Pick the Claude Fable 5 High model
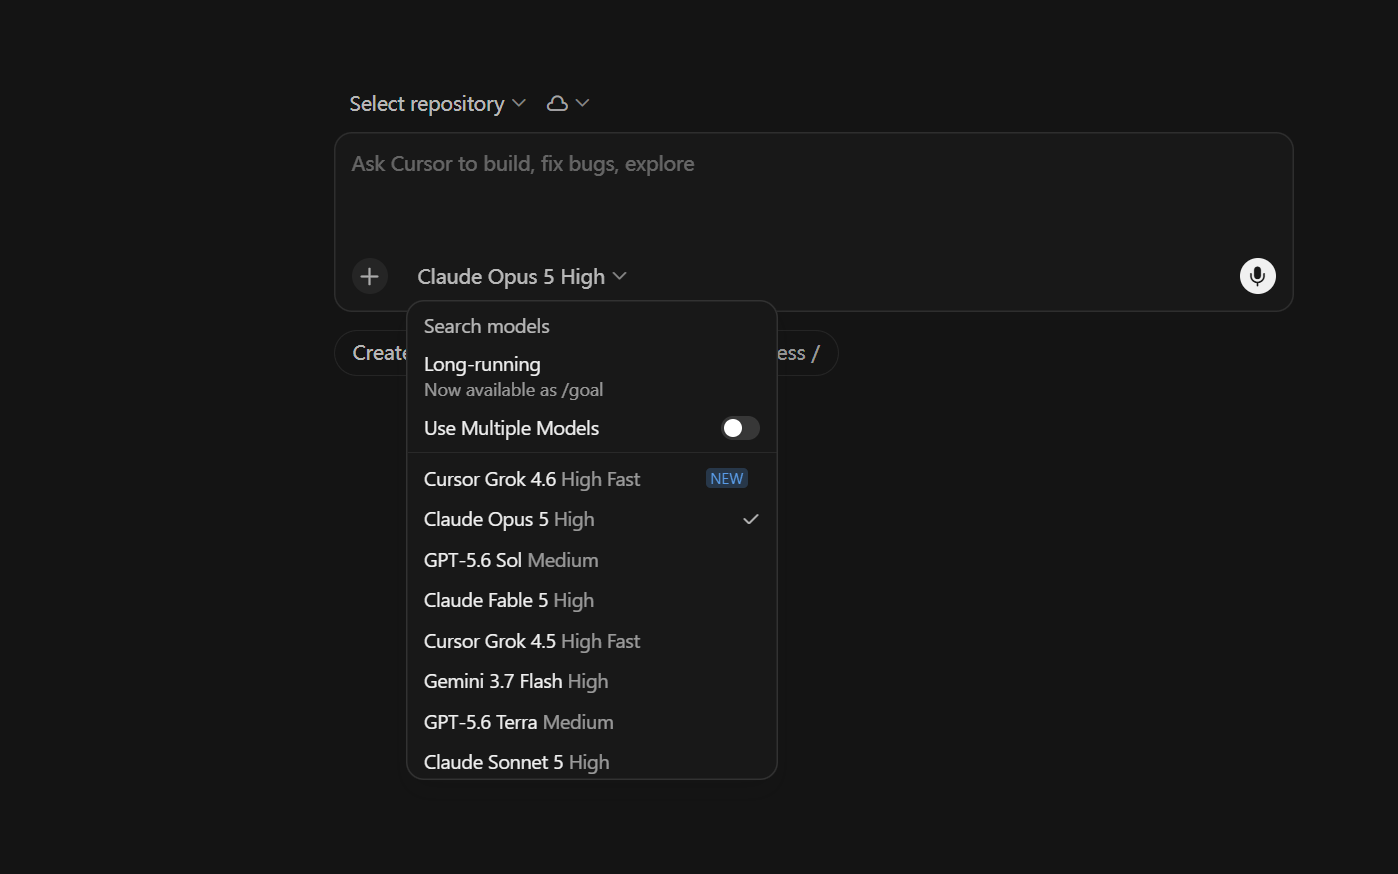The width and height of the screenshot is (1398, 874). pos(592,600)
